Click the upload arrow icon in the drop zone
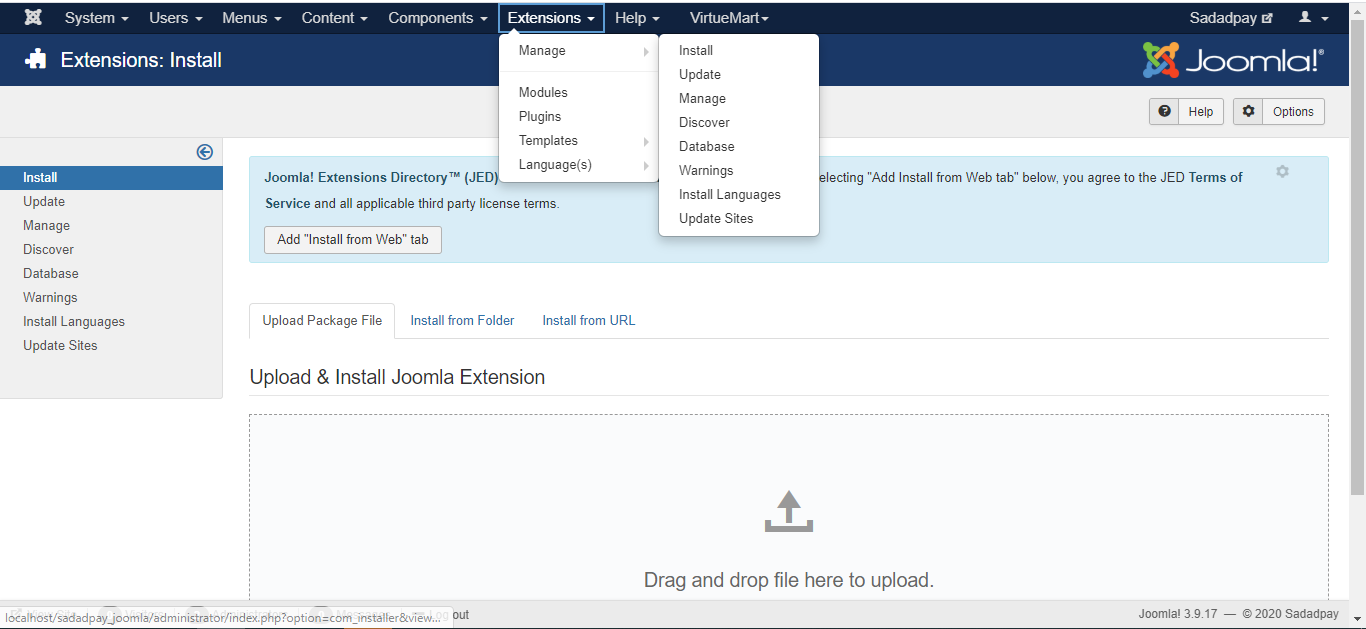The width and height of the screenshot is (1366, 629). click(789, 510)
